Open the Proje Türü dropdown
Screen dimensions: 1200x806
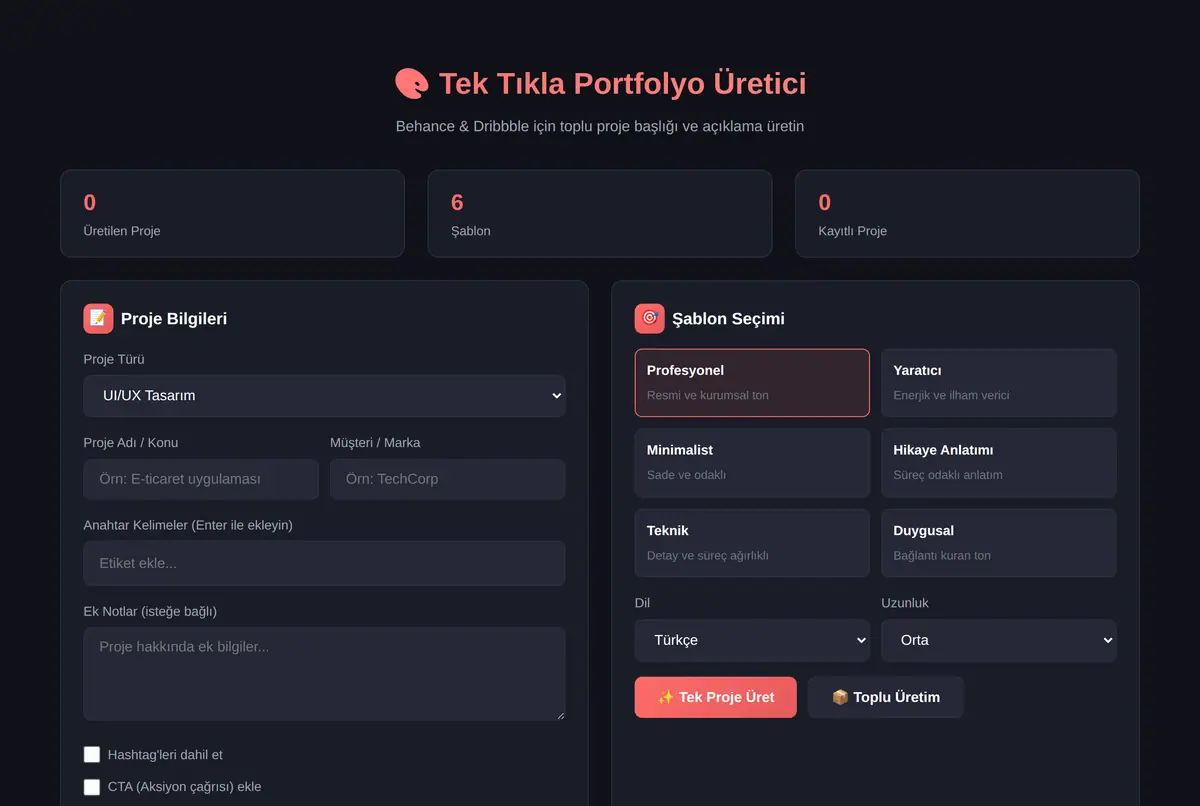(x=324, y=395)
